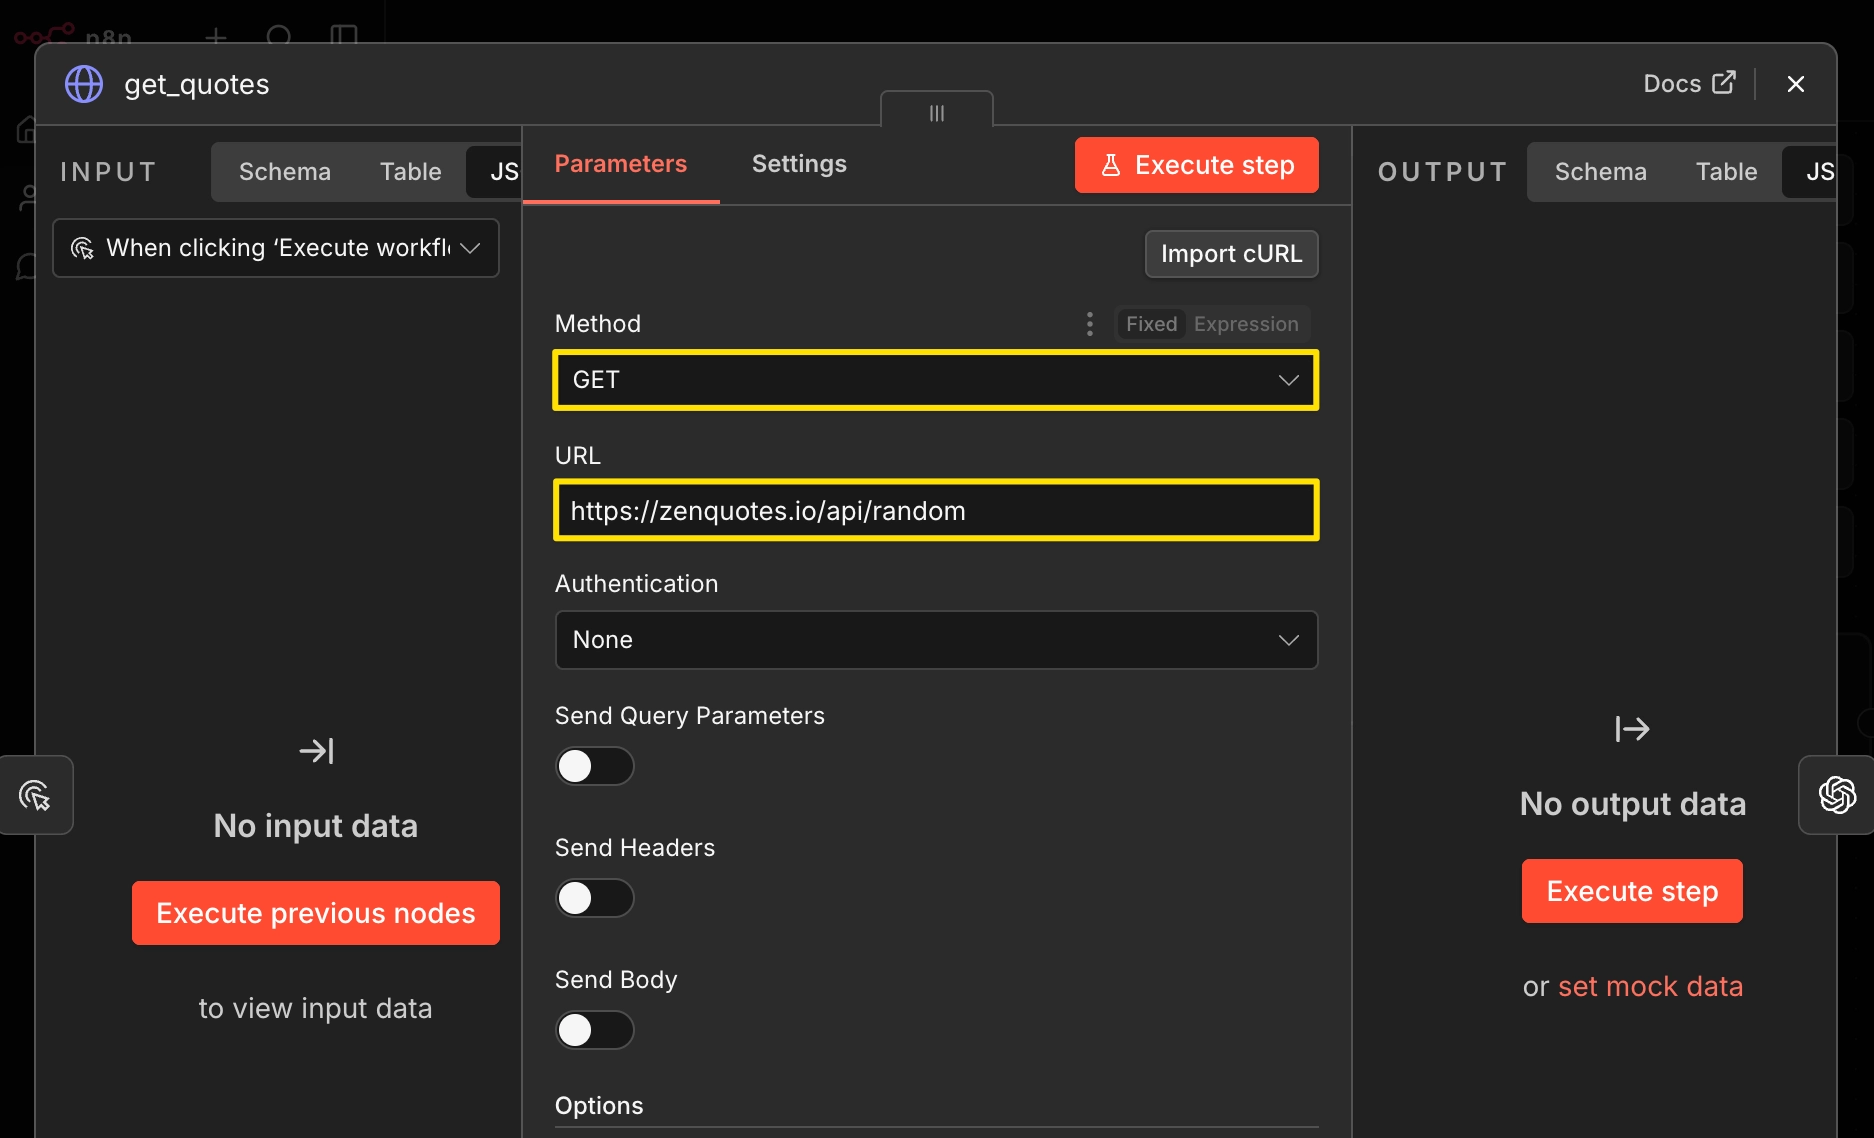Viewport: 1874px width, 1138px height.
Task: Click the globe icon beside get_quotes
Action: (84, 84)
